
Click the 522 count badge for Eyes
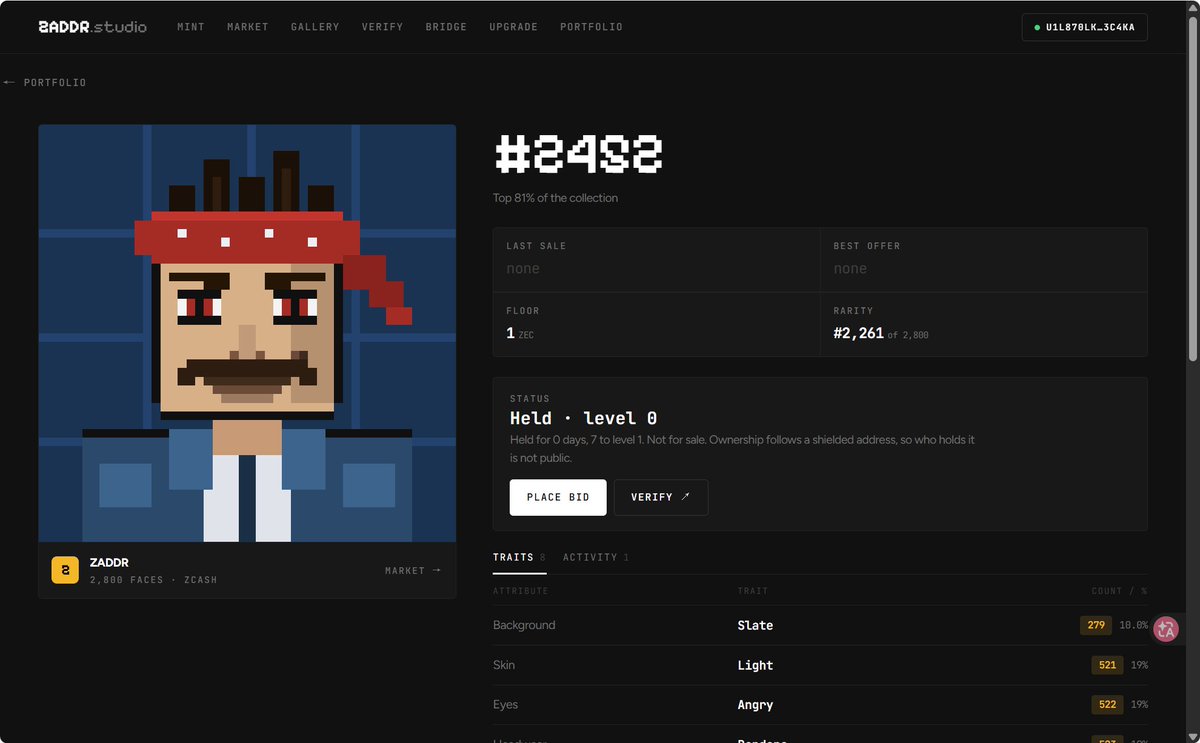click(1107, 705)
